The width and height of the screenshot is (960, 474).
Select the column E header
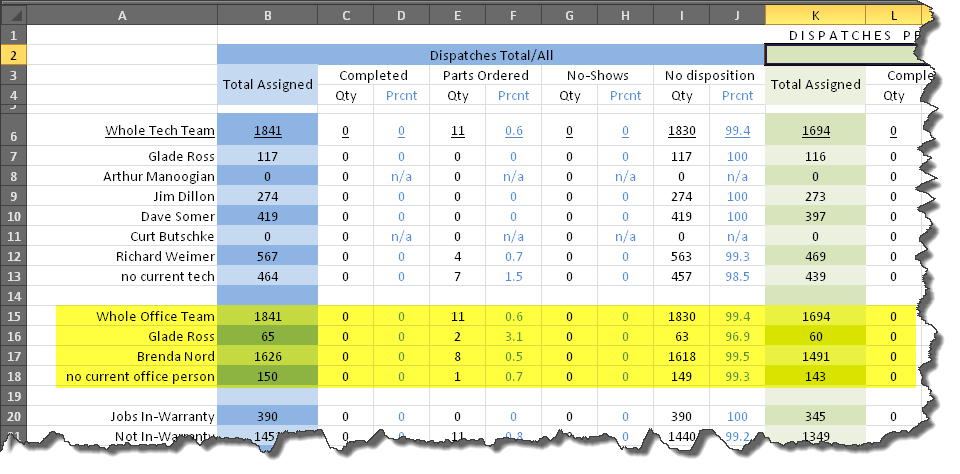[x=457, y=15]
